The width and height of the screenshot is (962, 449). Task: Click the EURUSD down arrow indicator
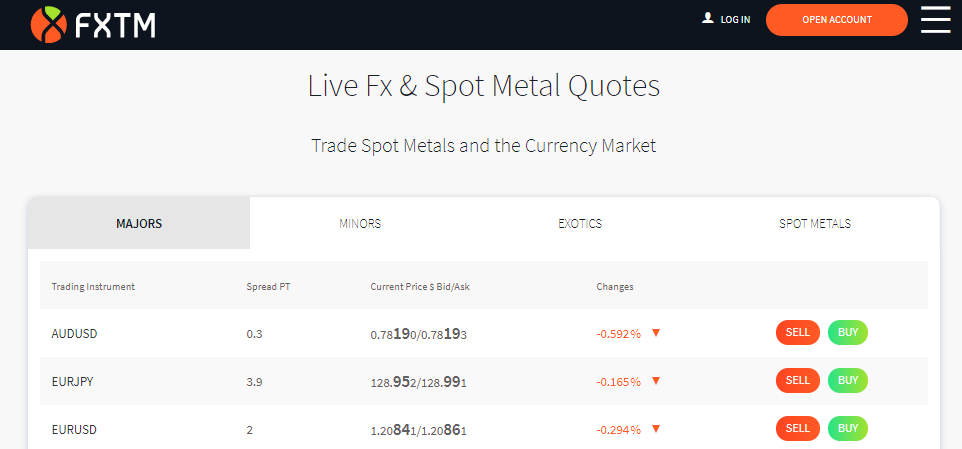pyautogui.click(x=656, y=429)
